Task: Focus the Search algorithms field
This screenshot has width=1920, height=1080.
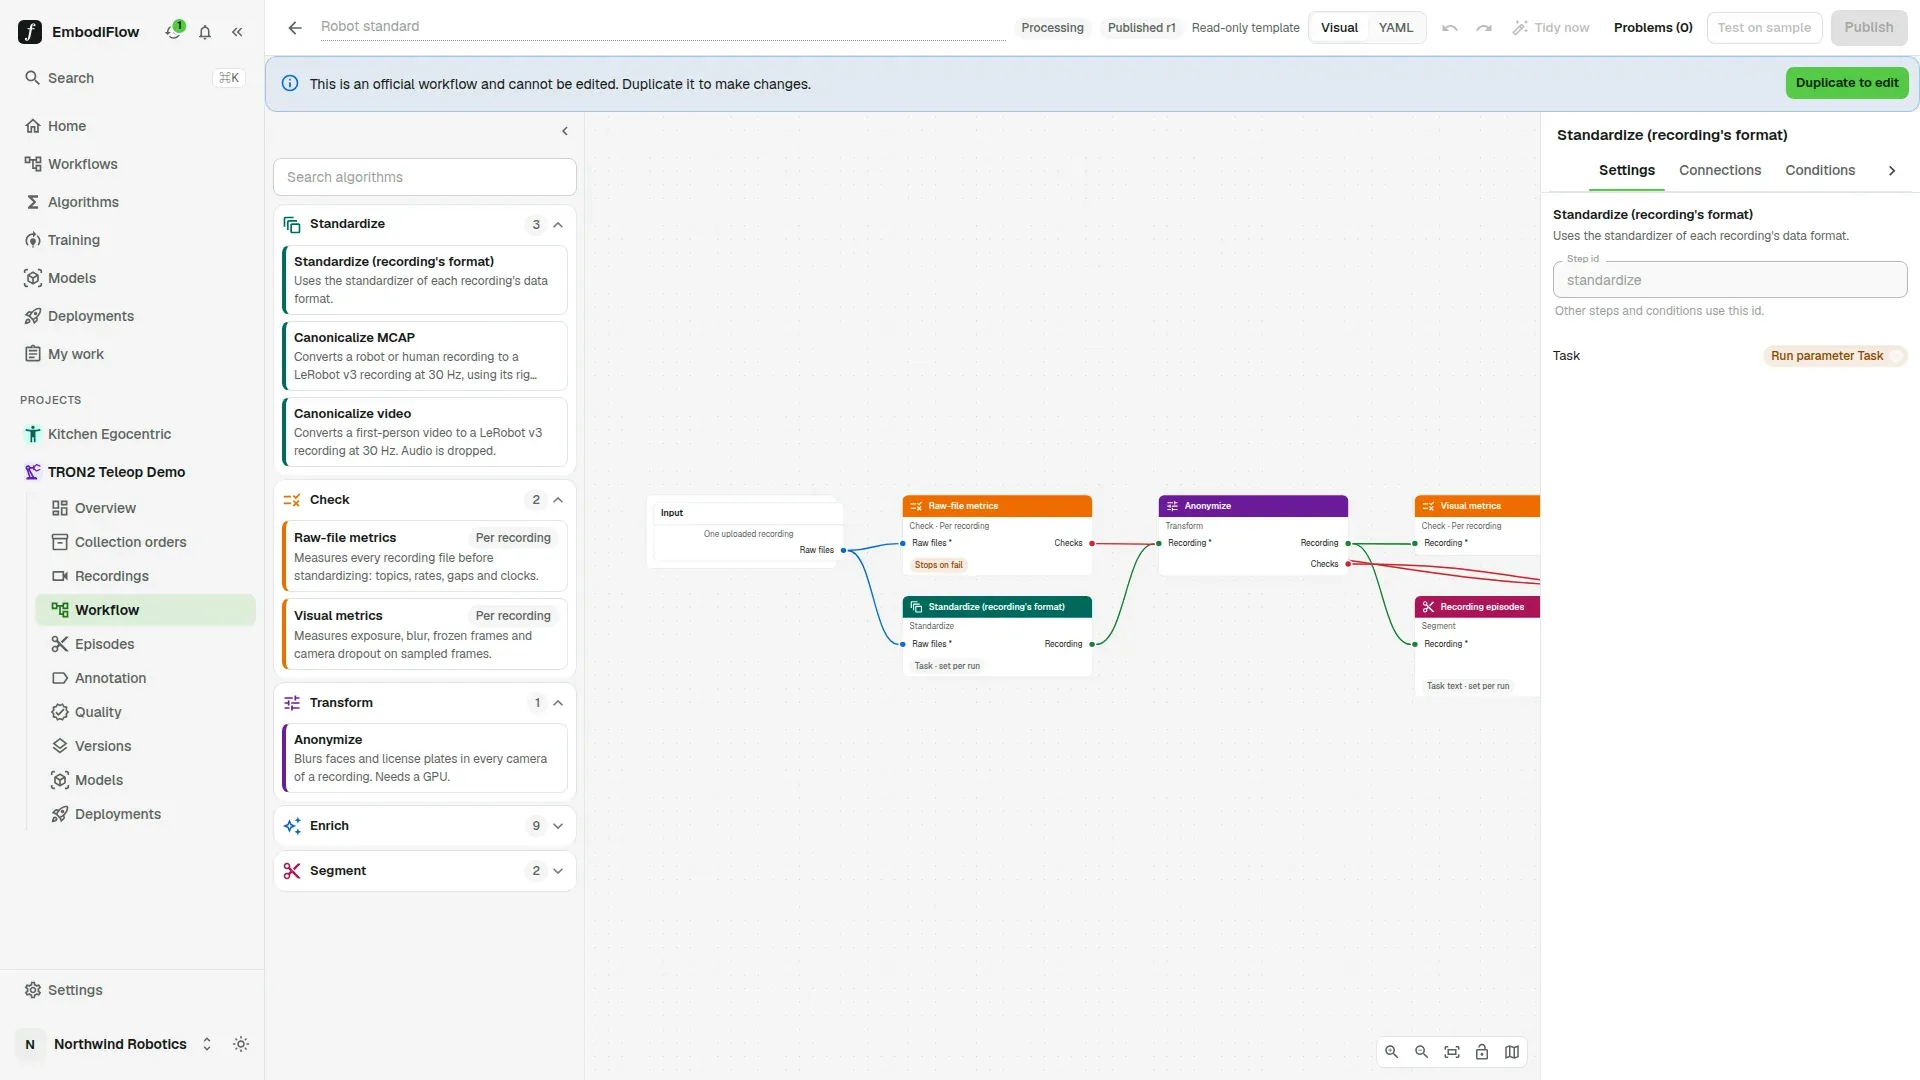Action: coord(425,177)
